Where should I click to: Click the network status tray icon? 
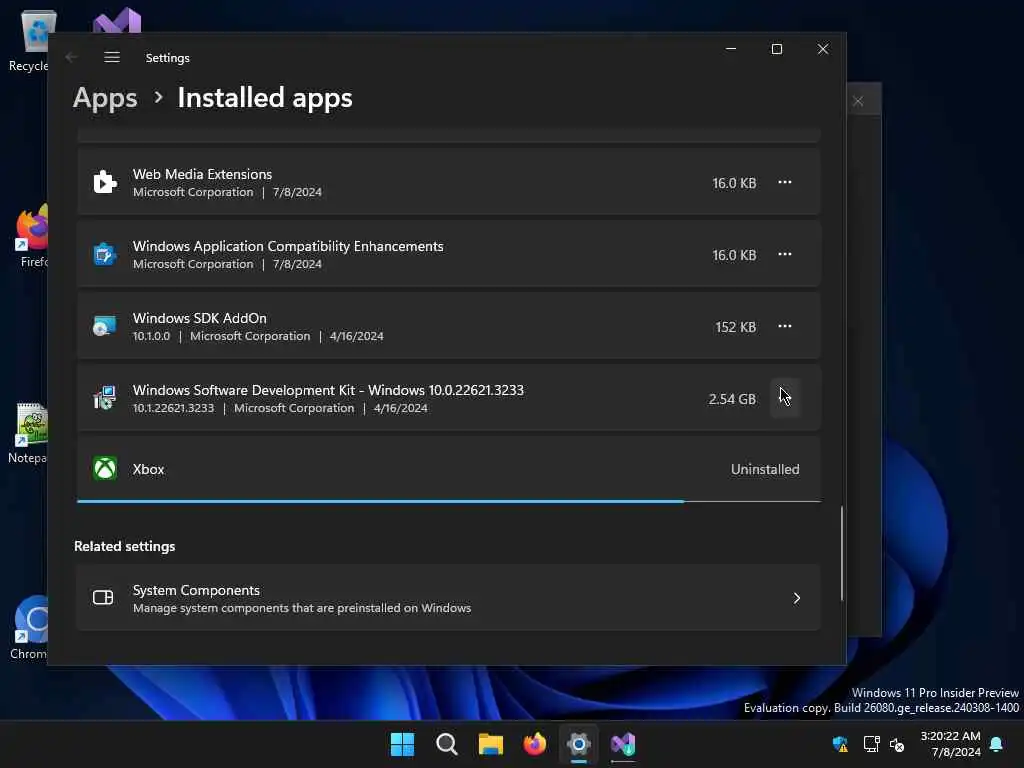[871, 744]
